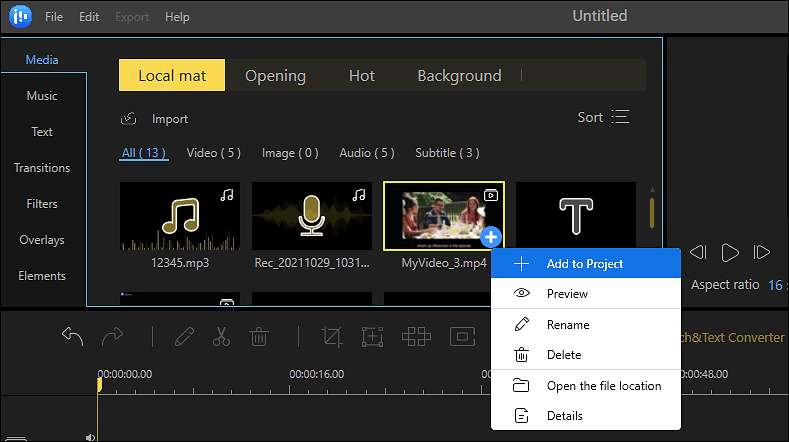
Task: Click the Mosaic tool icon
Action: click(416, 336)
